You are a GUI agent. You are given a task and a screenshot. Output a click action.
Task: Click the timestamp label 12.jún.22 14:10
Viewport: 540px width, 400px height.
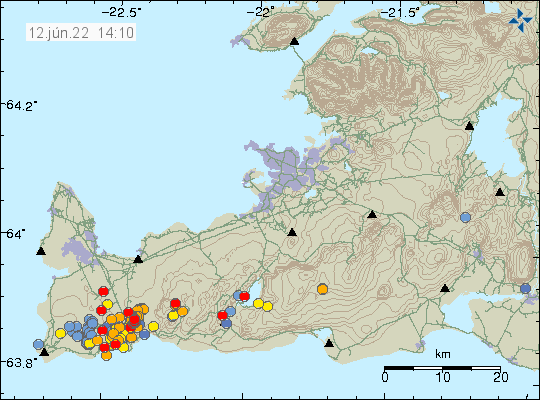pos(81,33)
